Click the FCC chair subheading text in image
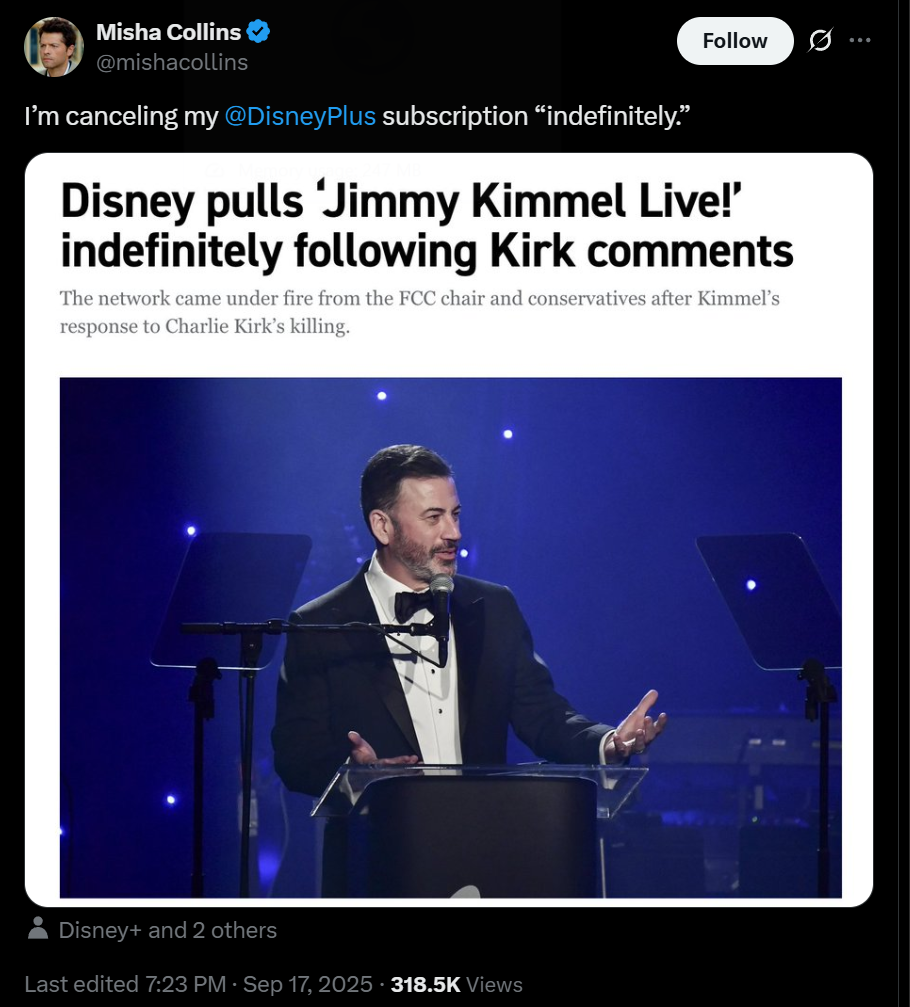 419,312
